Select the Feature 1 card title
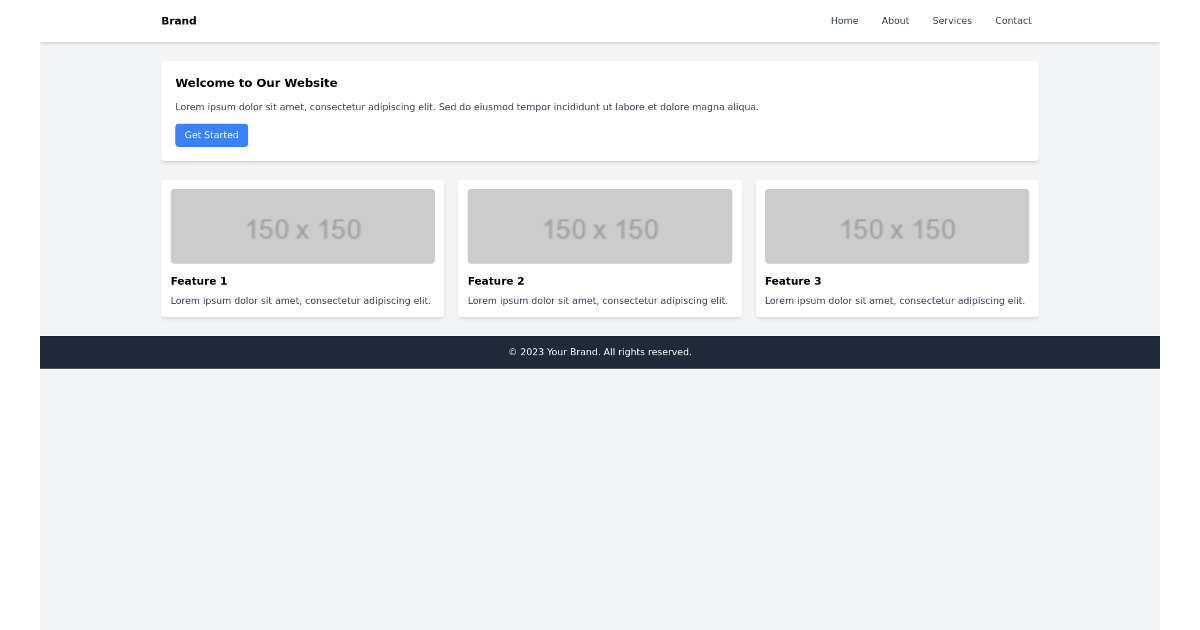The height and width of the screenshot is (630, 1200). click(x=198, y=281)
